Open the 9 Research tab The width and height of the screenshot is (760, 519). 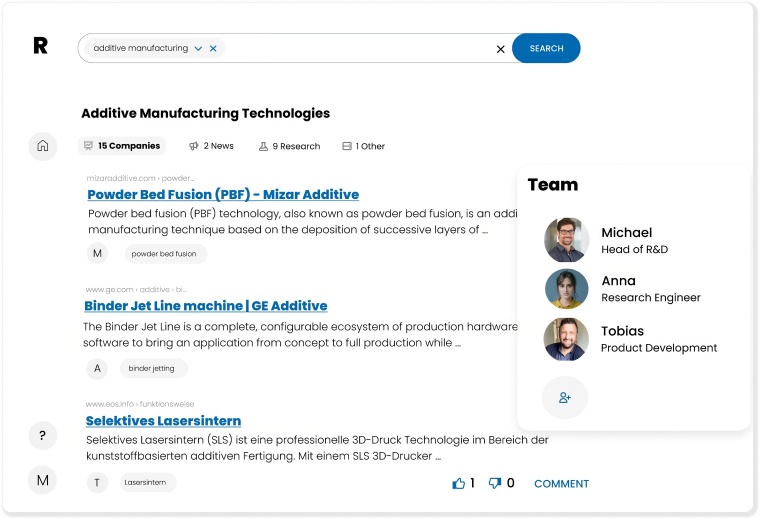[289, 146]
